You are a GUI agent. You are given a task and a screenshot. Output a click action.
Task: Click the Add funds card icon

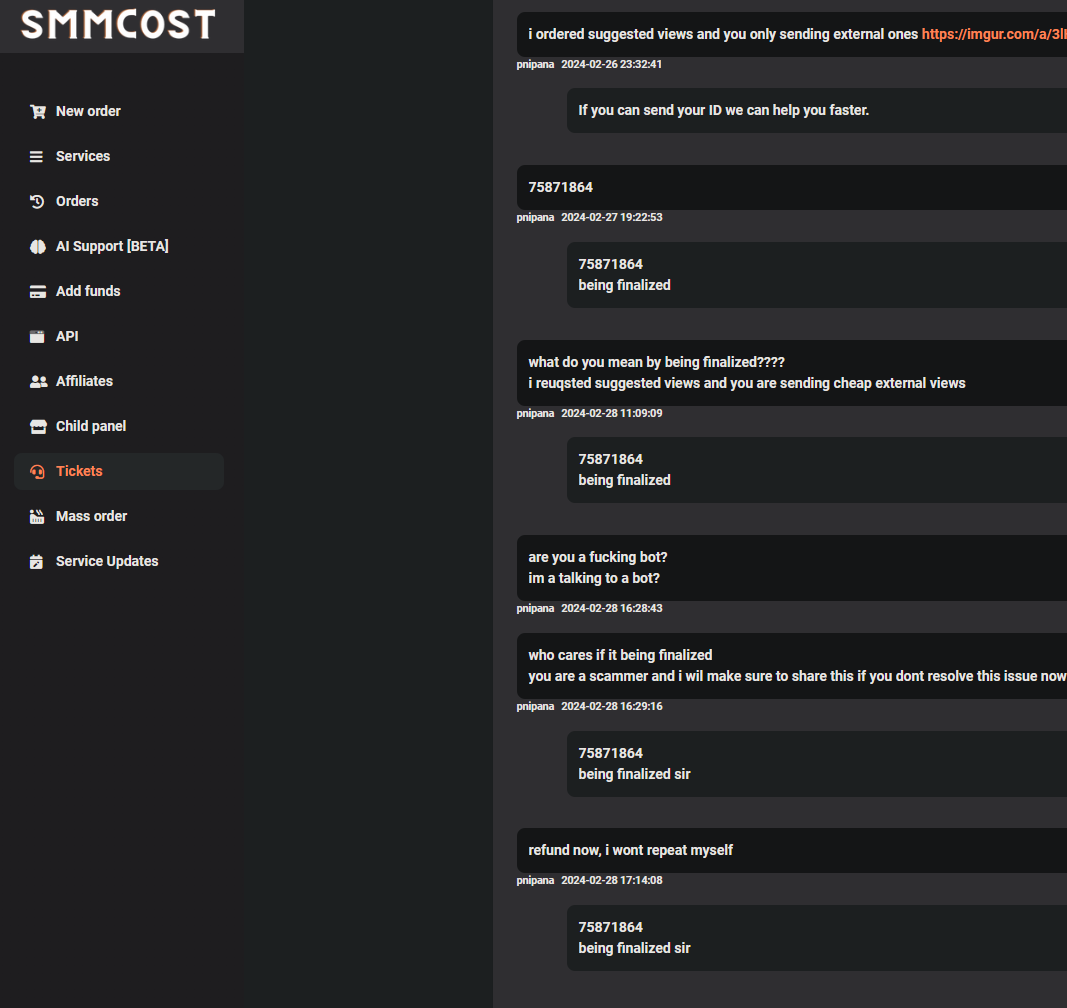pyautogui.click(x=37, y=291)
